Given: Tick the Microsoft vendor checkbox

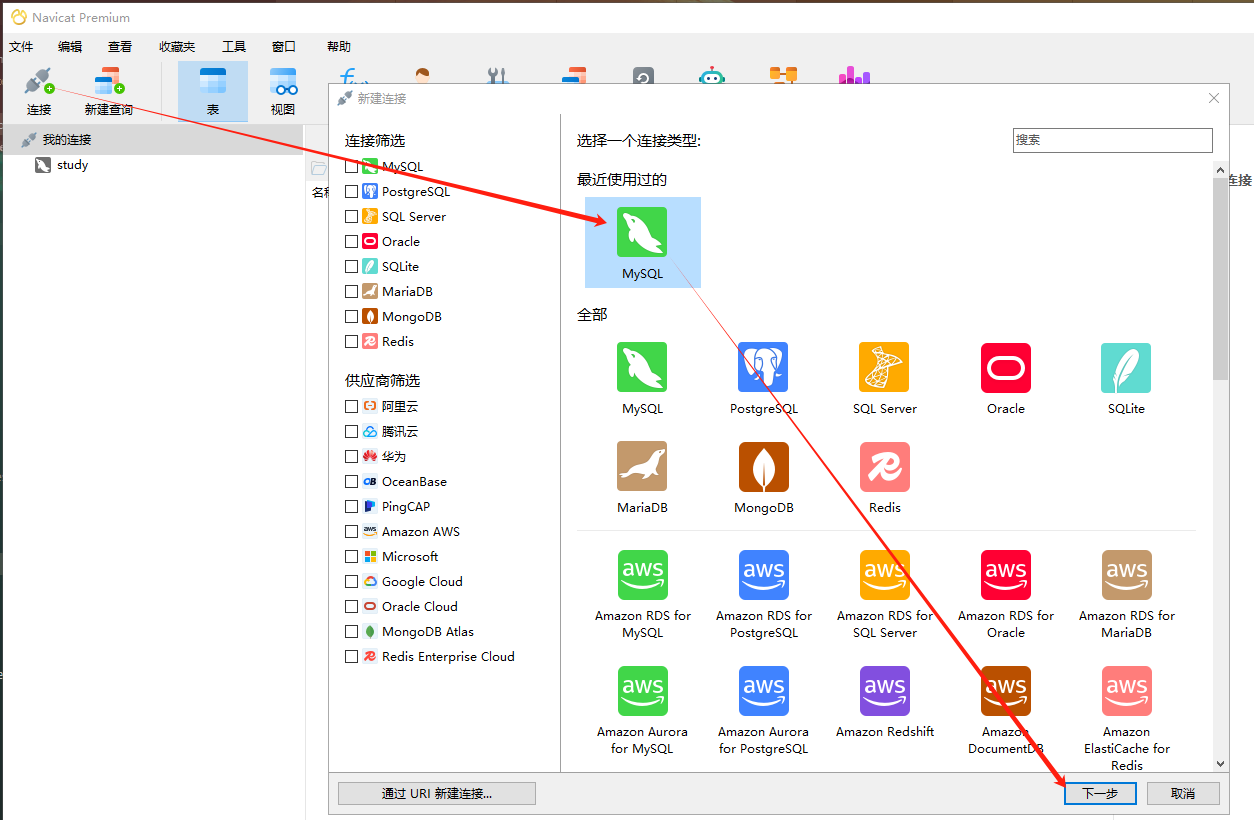Looking at the screenshot, I should 351,556.
